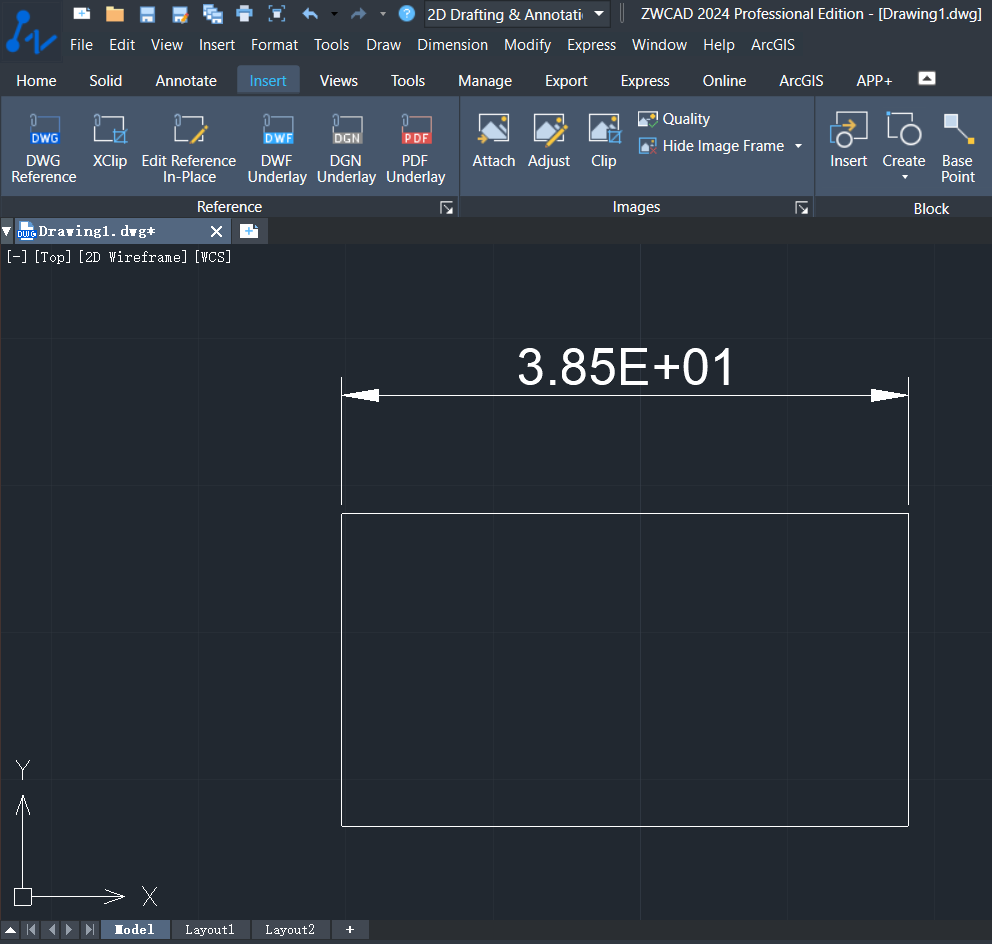
Task: Expand the redo history dropdown arrow
Action: (383, 13)
